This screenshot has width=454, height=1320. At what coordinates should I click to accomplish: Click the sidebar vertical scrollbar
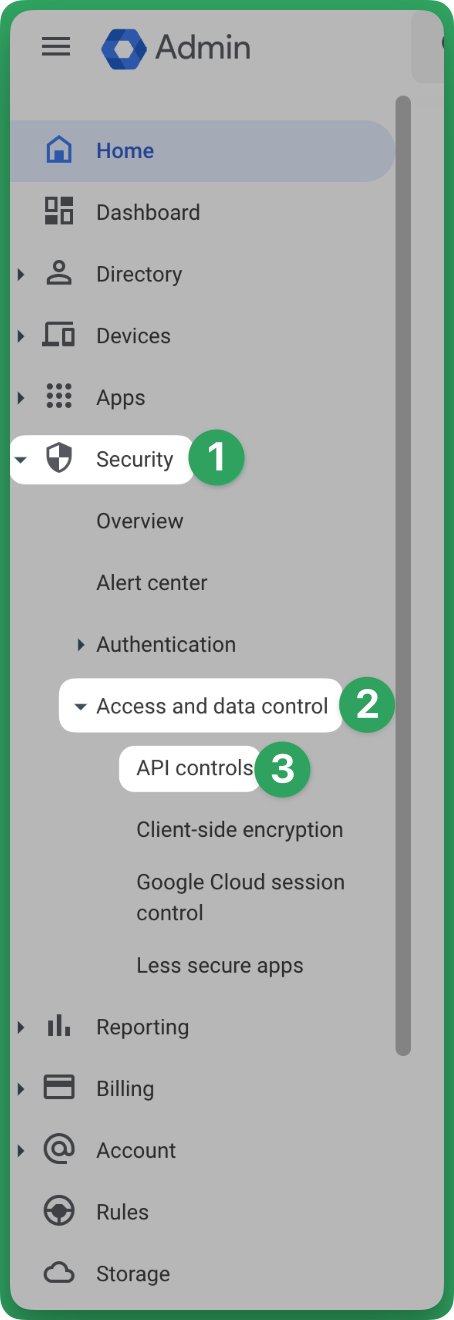(403, 575)
